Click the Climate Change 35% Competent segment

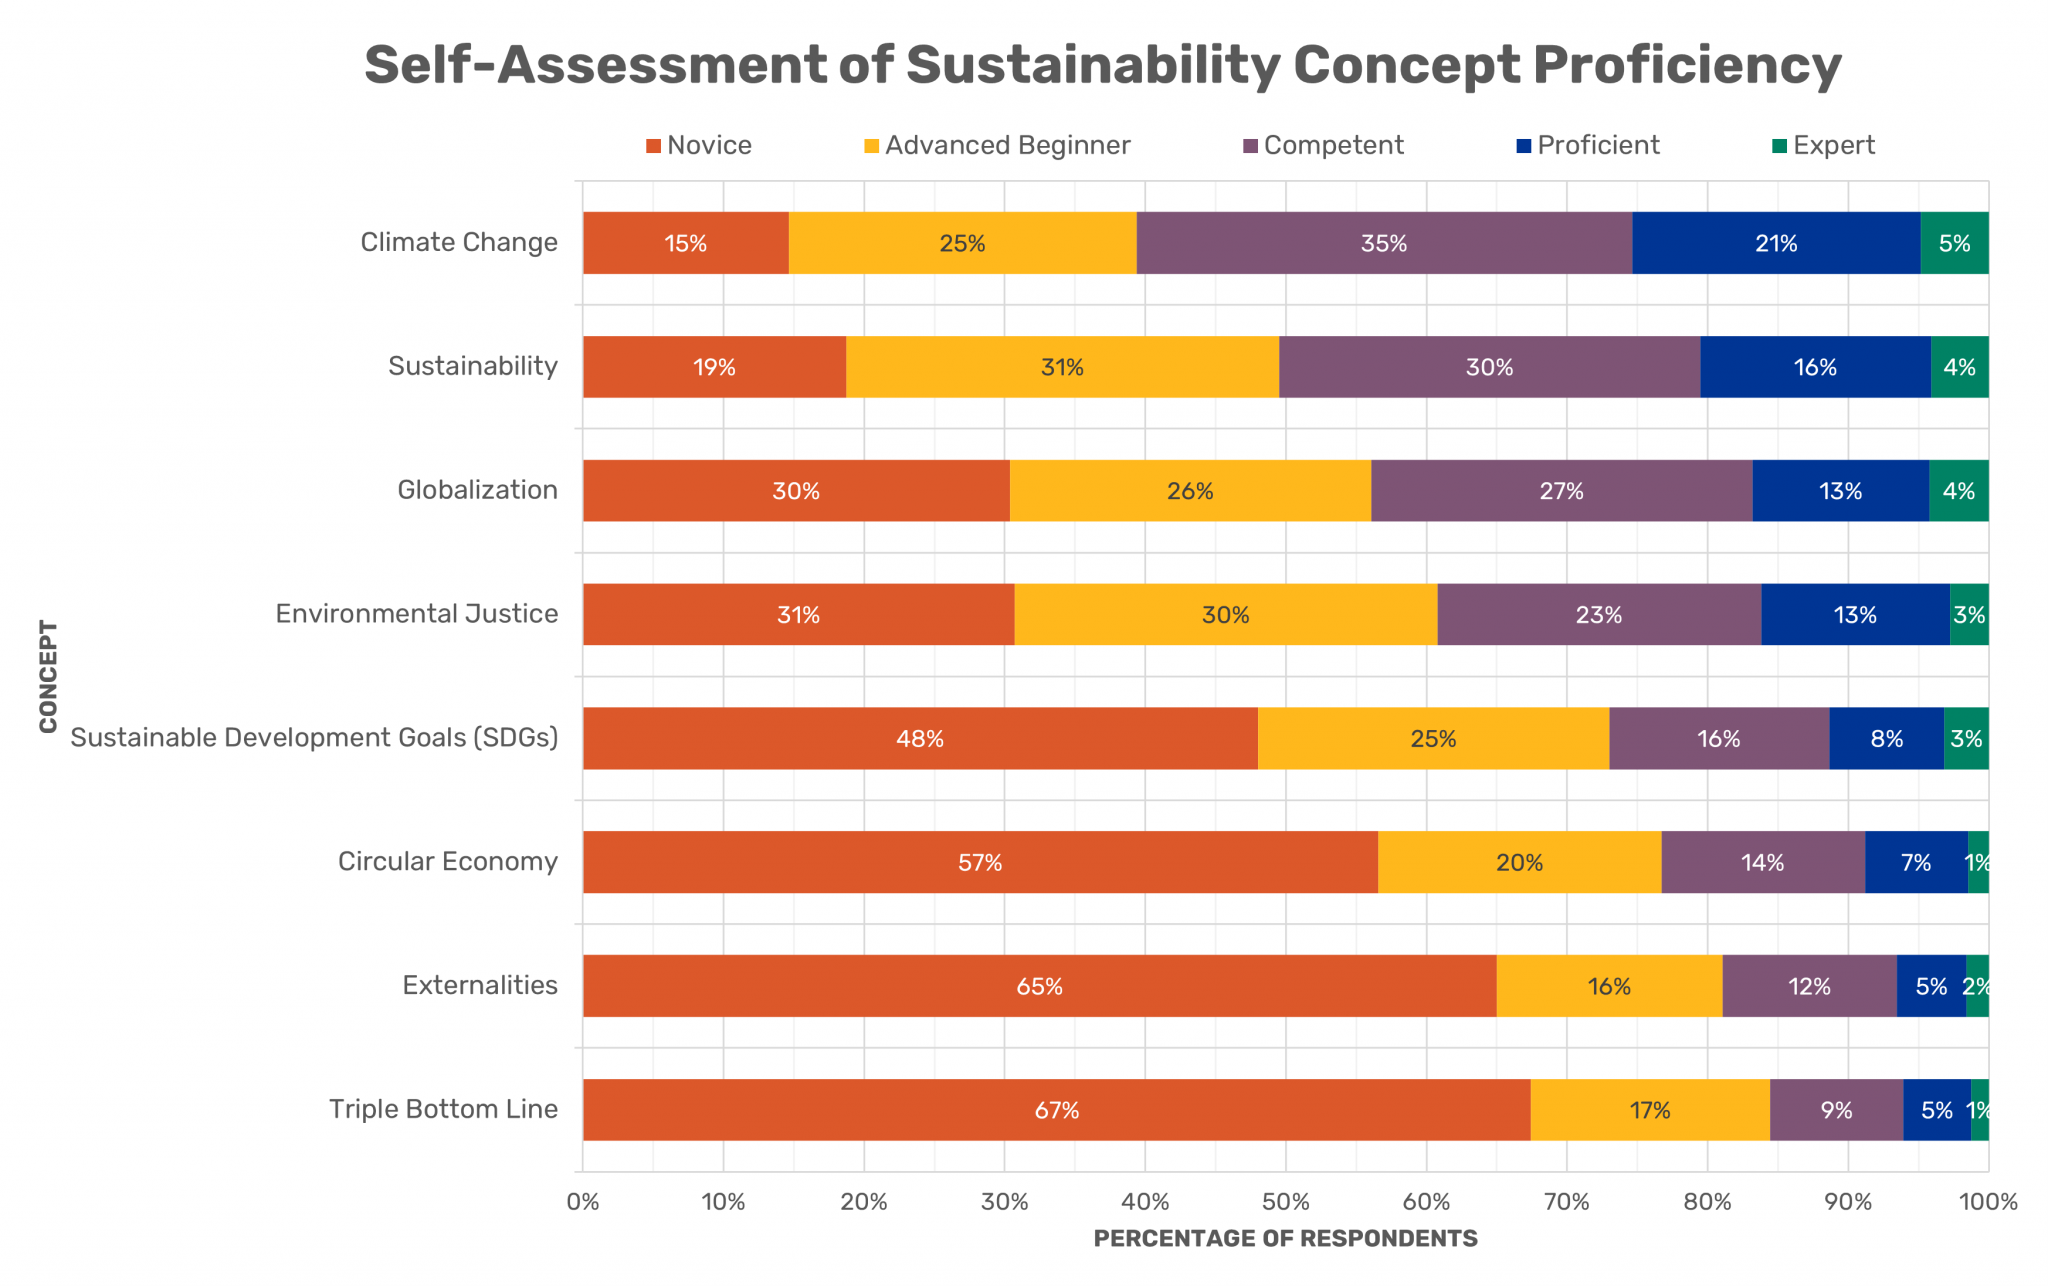coord(1384,243)
